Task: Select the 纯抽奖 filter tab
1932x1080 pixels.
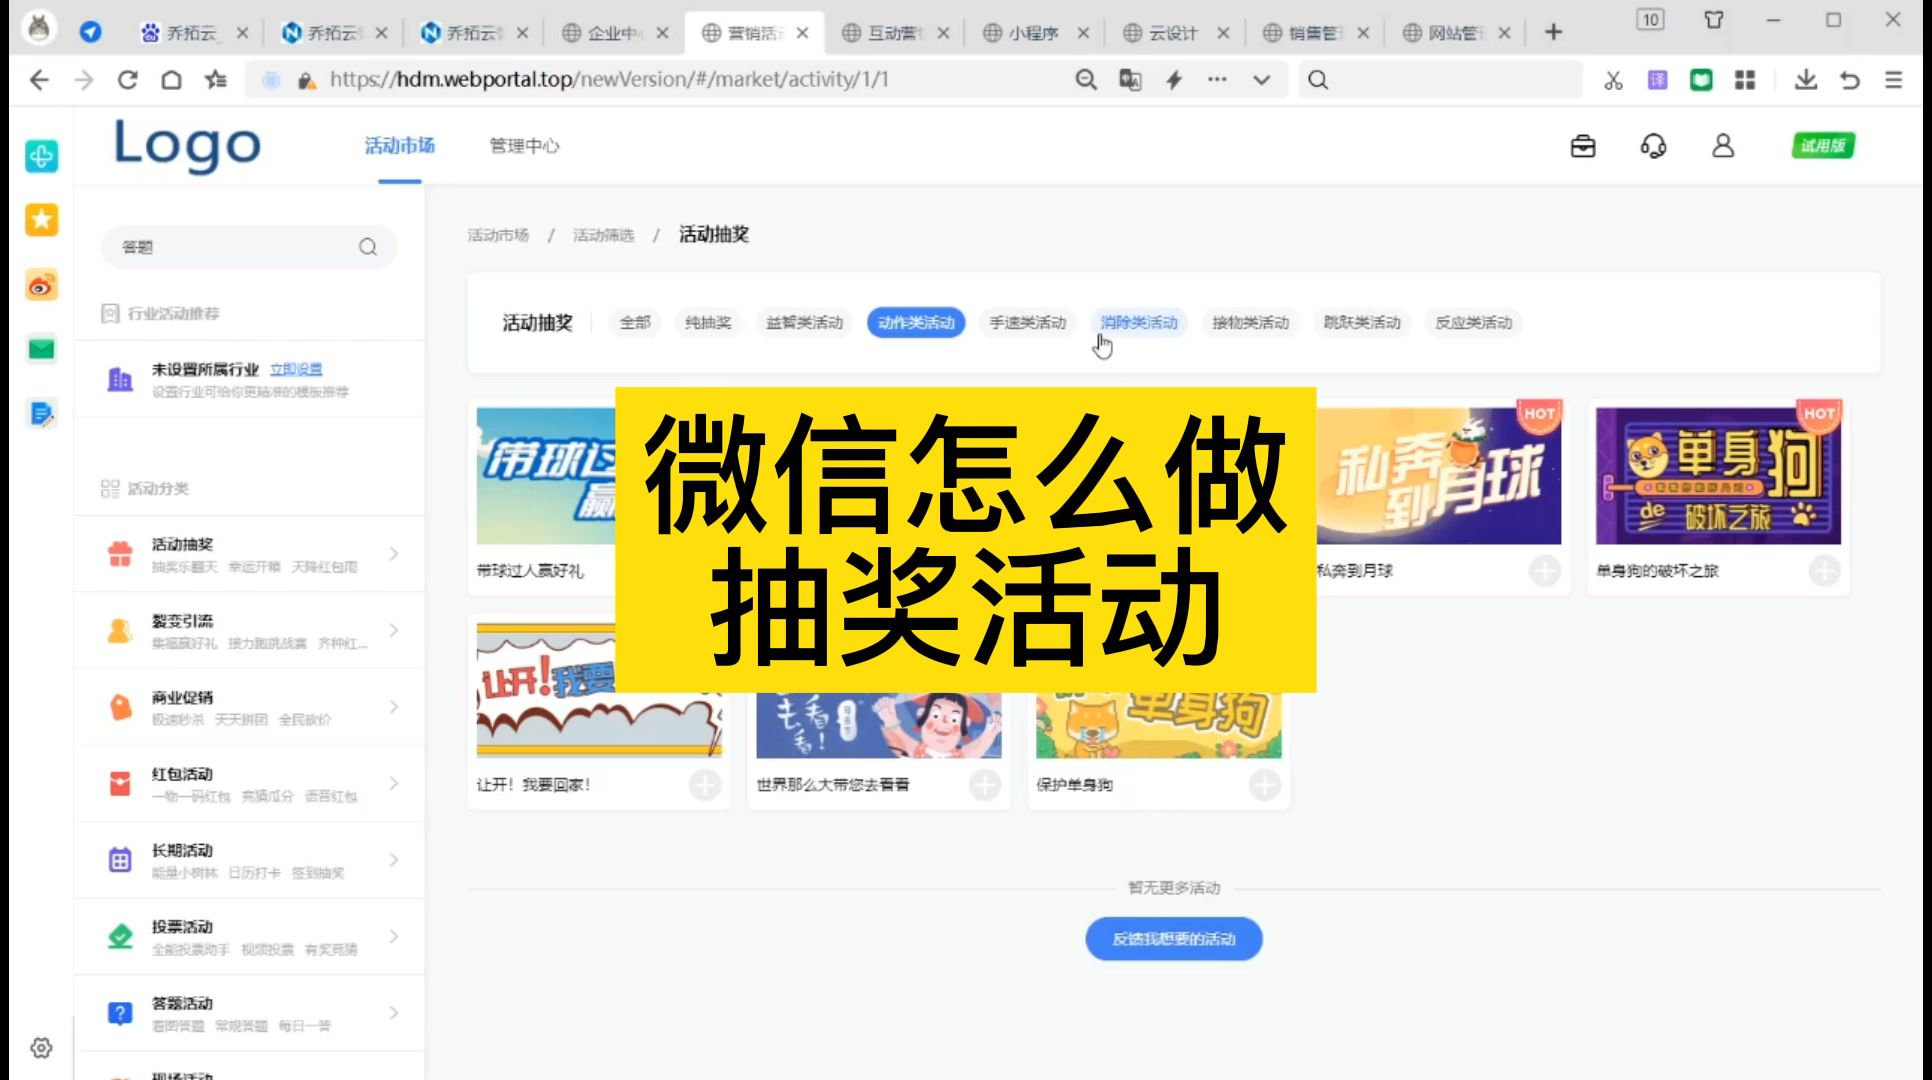Action: [708, 323]
